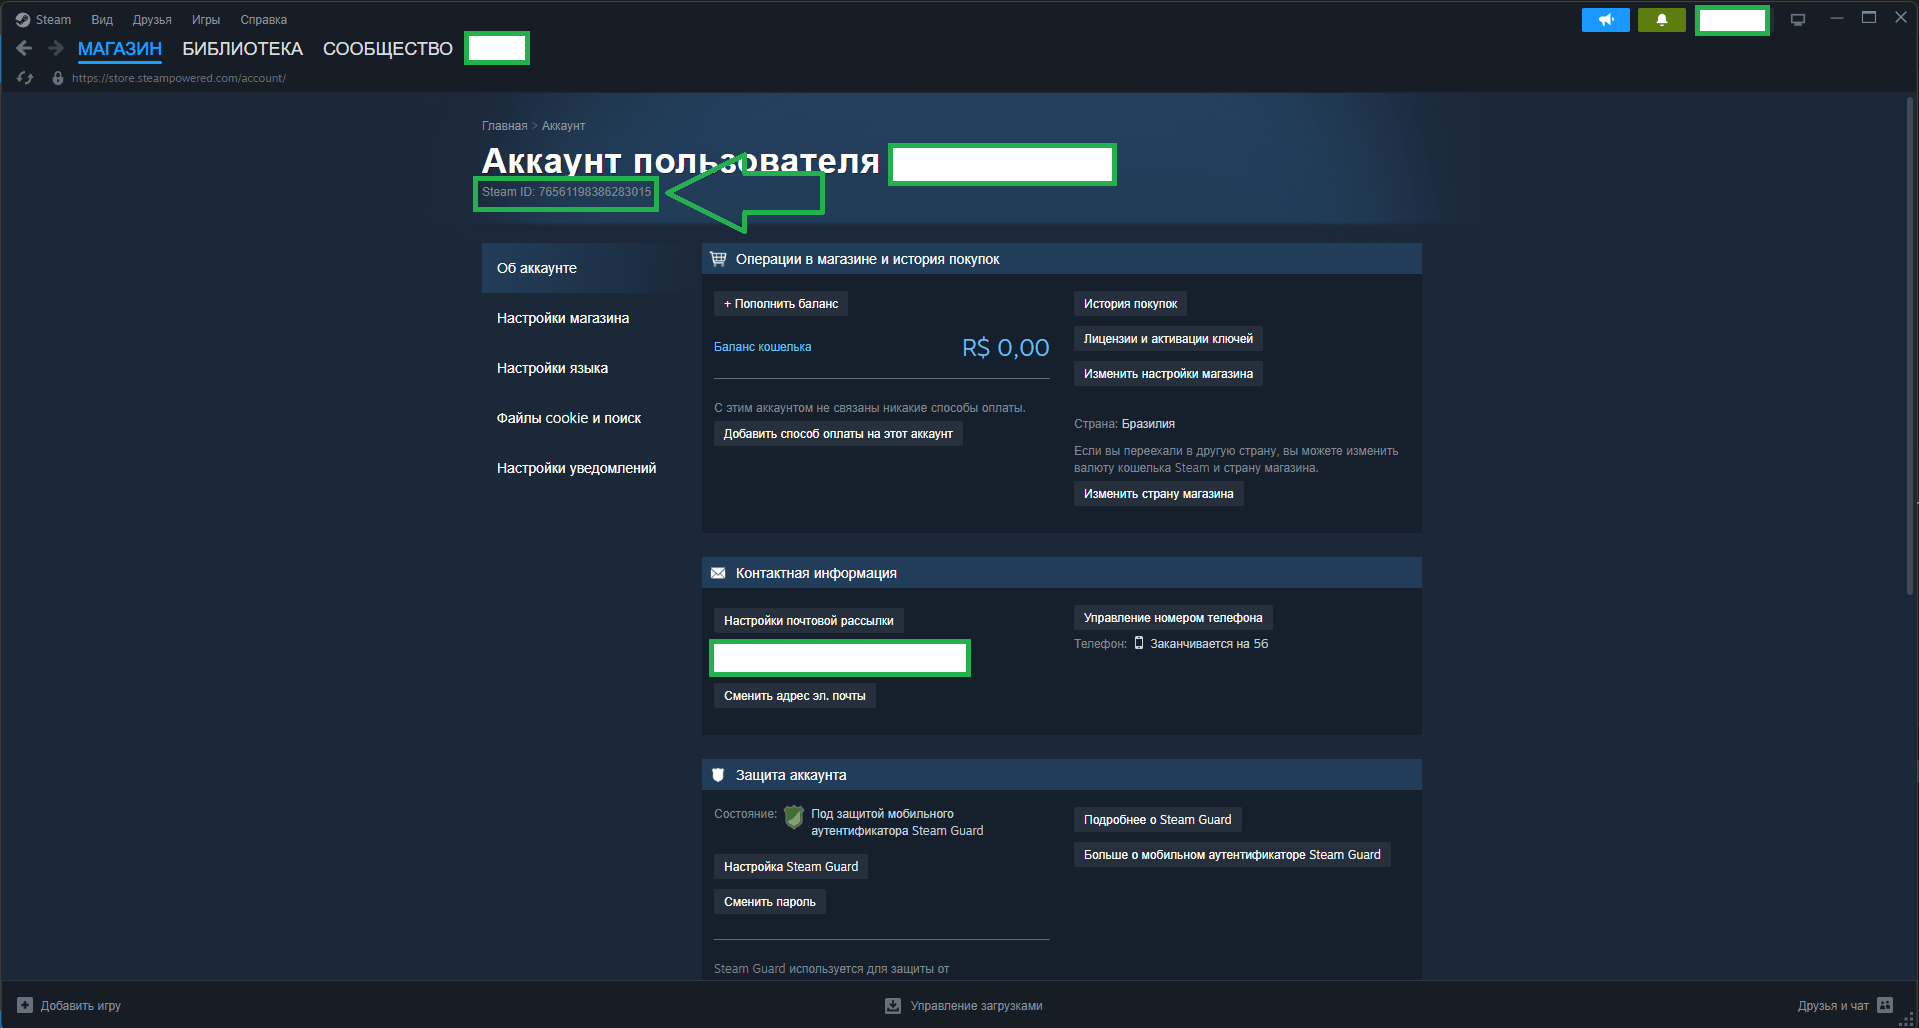The width and height of the screenshot is (1919, 1028).
Task: Click the Аккаунт breadcrumb text
Action: (563, 126)
